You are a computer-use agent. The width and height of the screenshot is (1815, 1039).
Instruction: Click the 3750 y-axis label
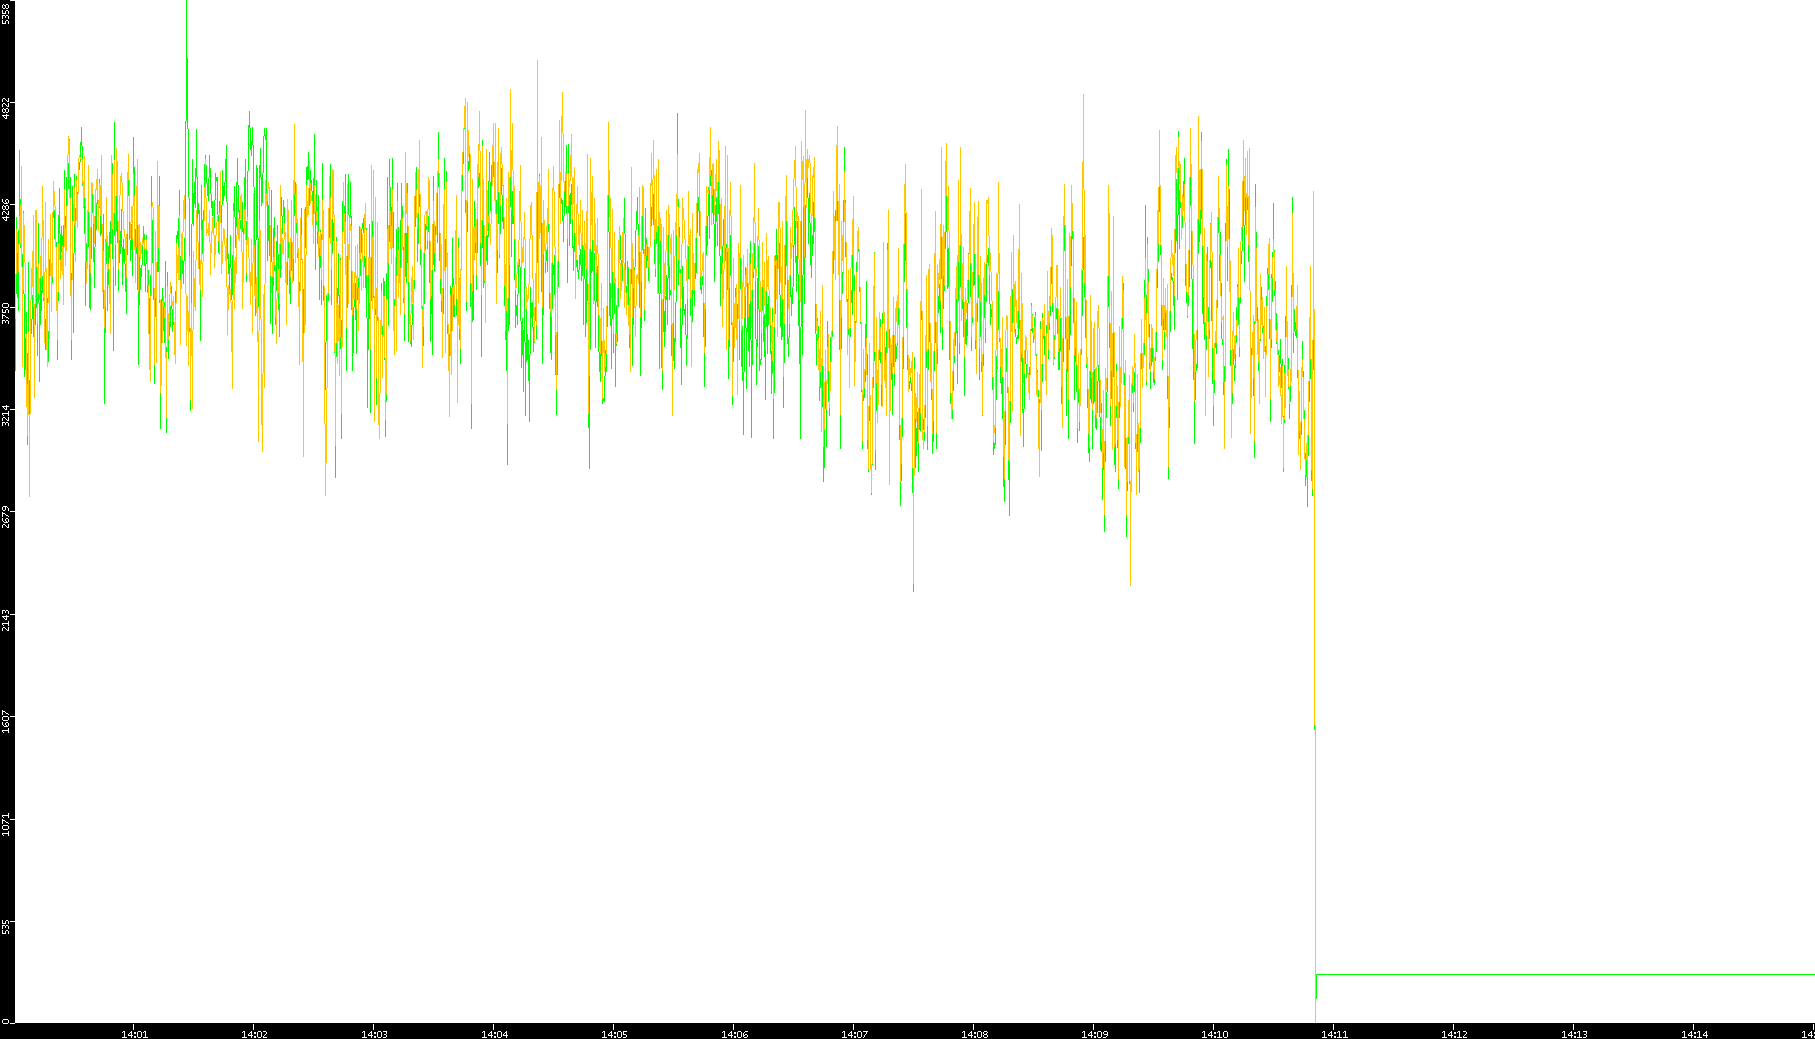[x=6, y=313]
